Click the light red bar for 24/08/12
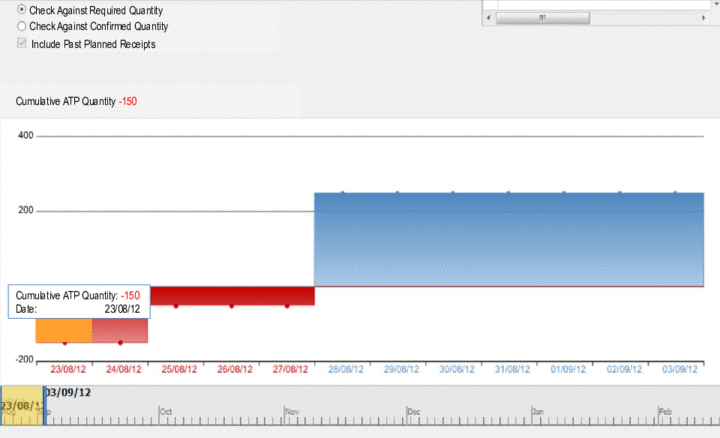 [x=120, y=331]
